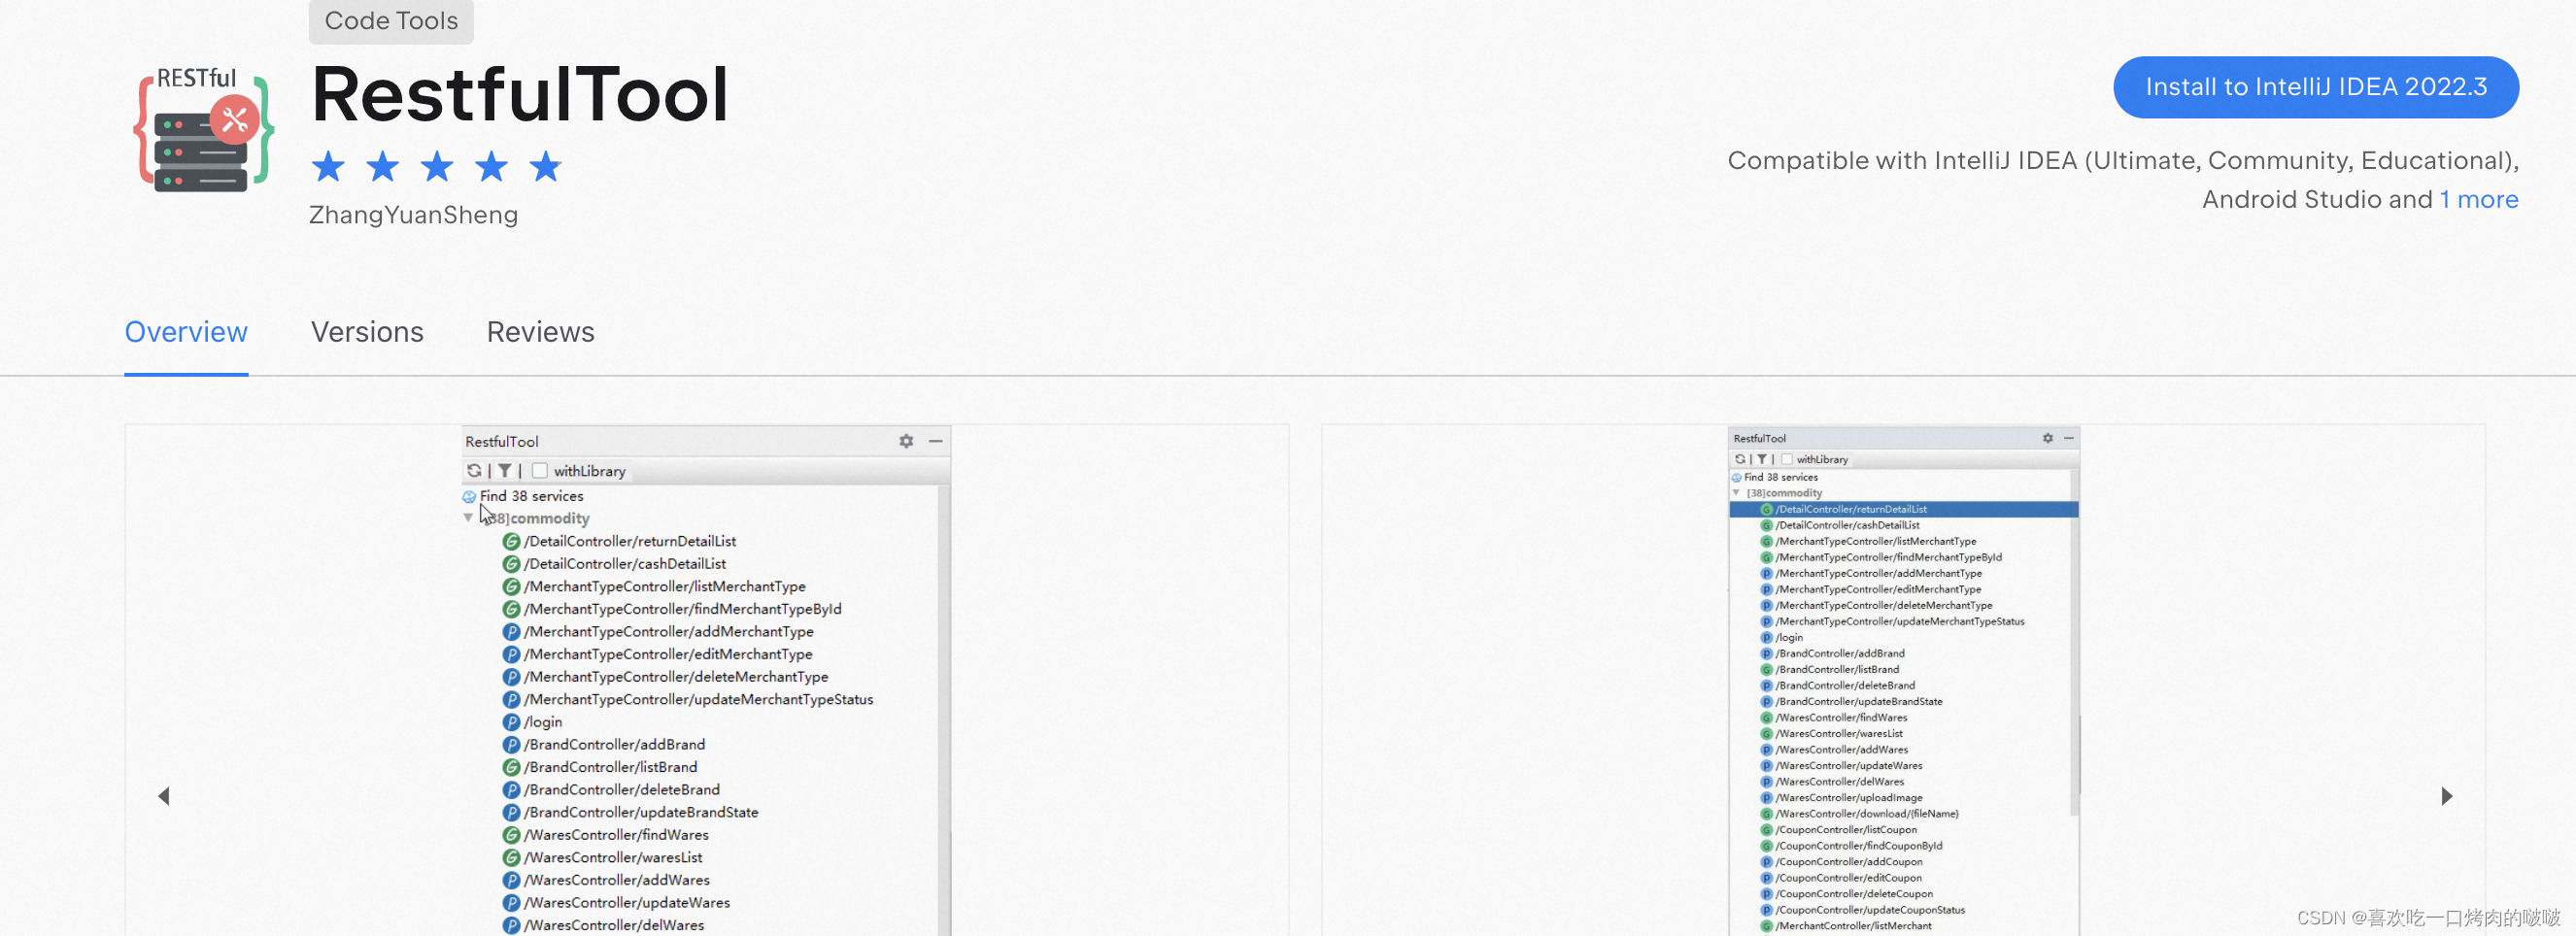Toggle withLibrary checkbox in right panel
The width and height of the screenshot is (2576, 936).
(x=1786, y=459)
